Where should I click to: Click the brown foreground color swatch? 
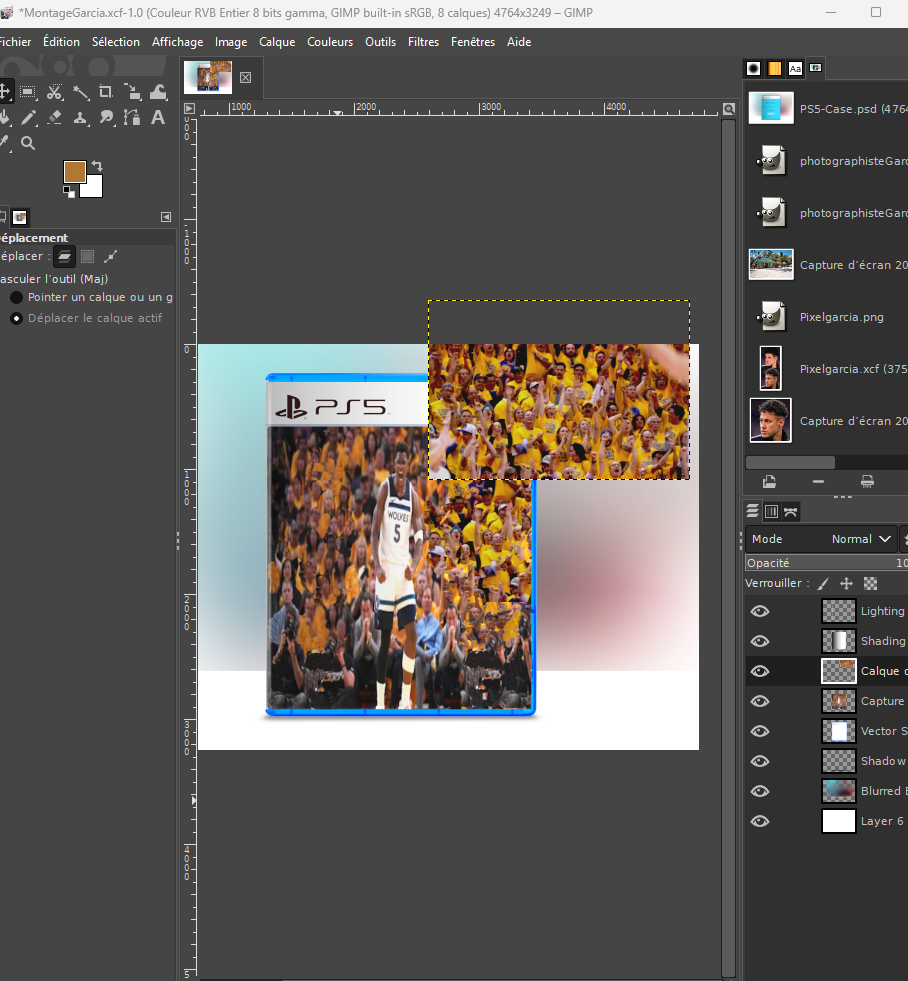pyautogui.click(x=74, y=171)
